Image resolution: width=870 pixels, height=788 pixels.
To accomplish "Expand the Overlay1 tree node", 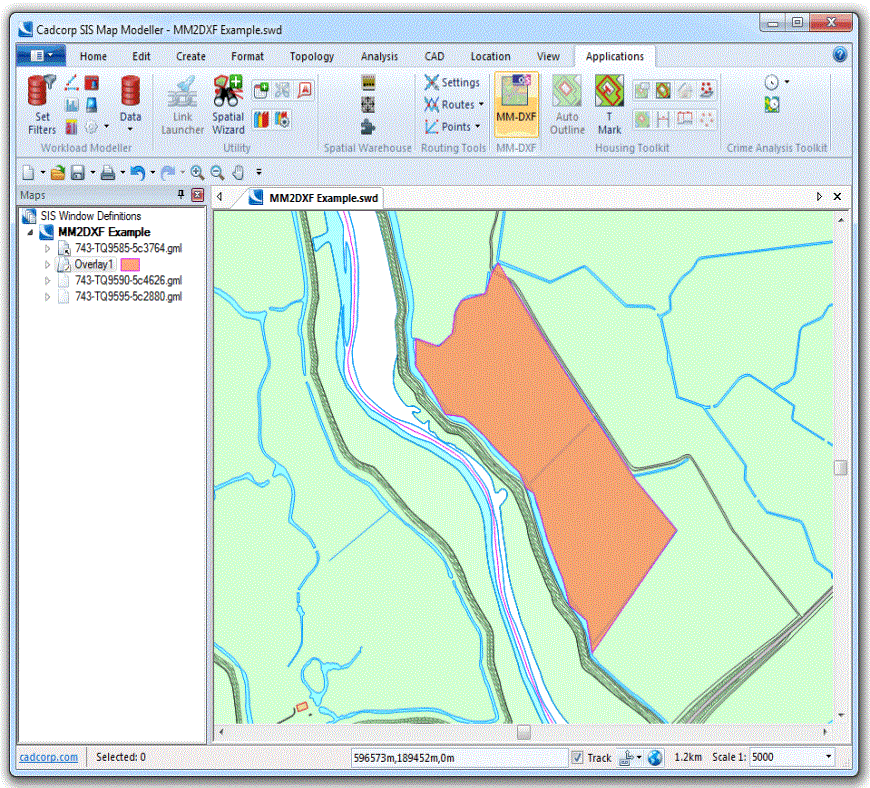I will [48, 265].
